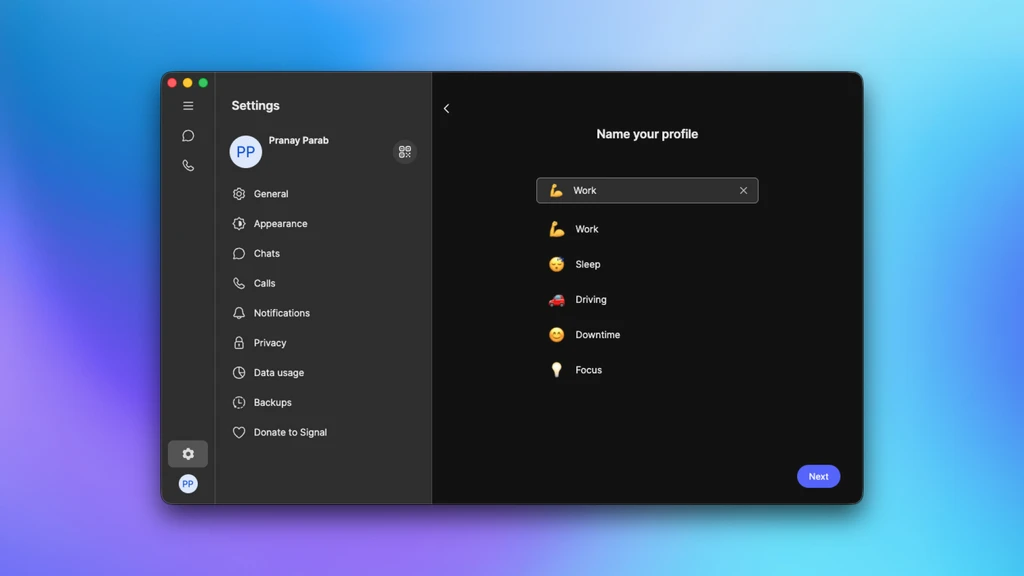Image resolution: width=1024 pixels, height=576 pixels.
Task: Continue with the Next button
Action: coord(818,477)
